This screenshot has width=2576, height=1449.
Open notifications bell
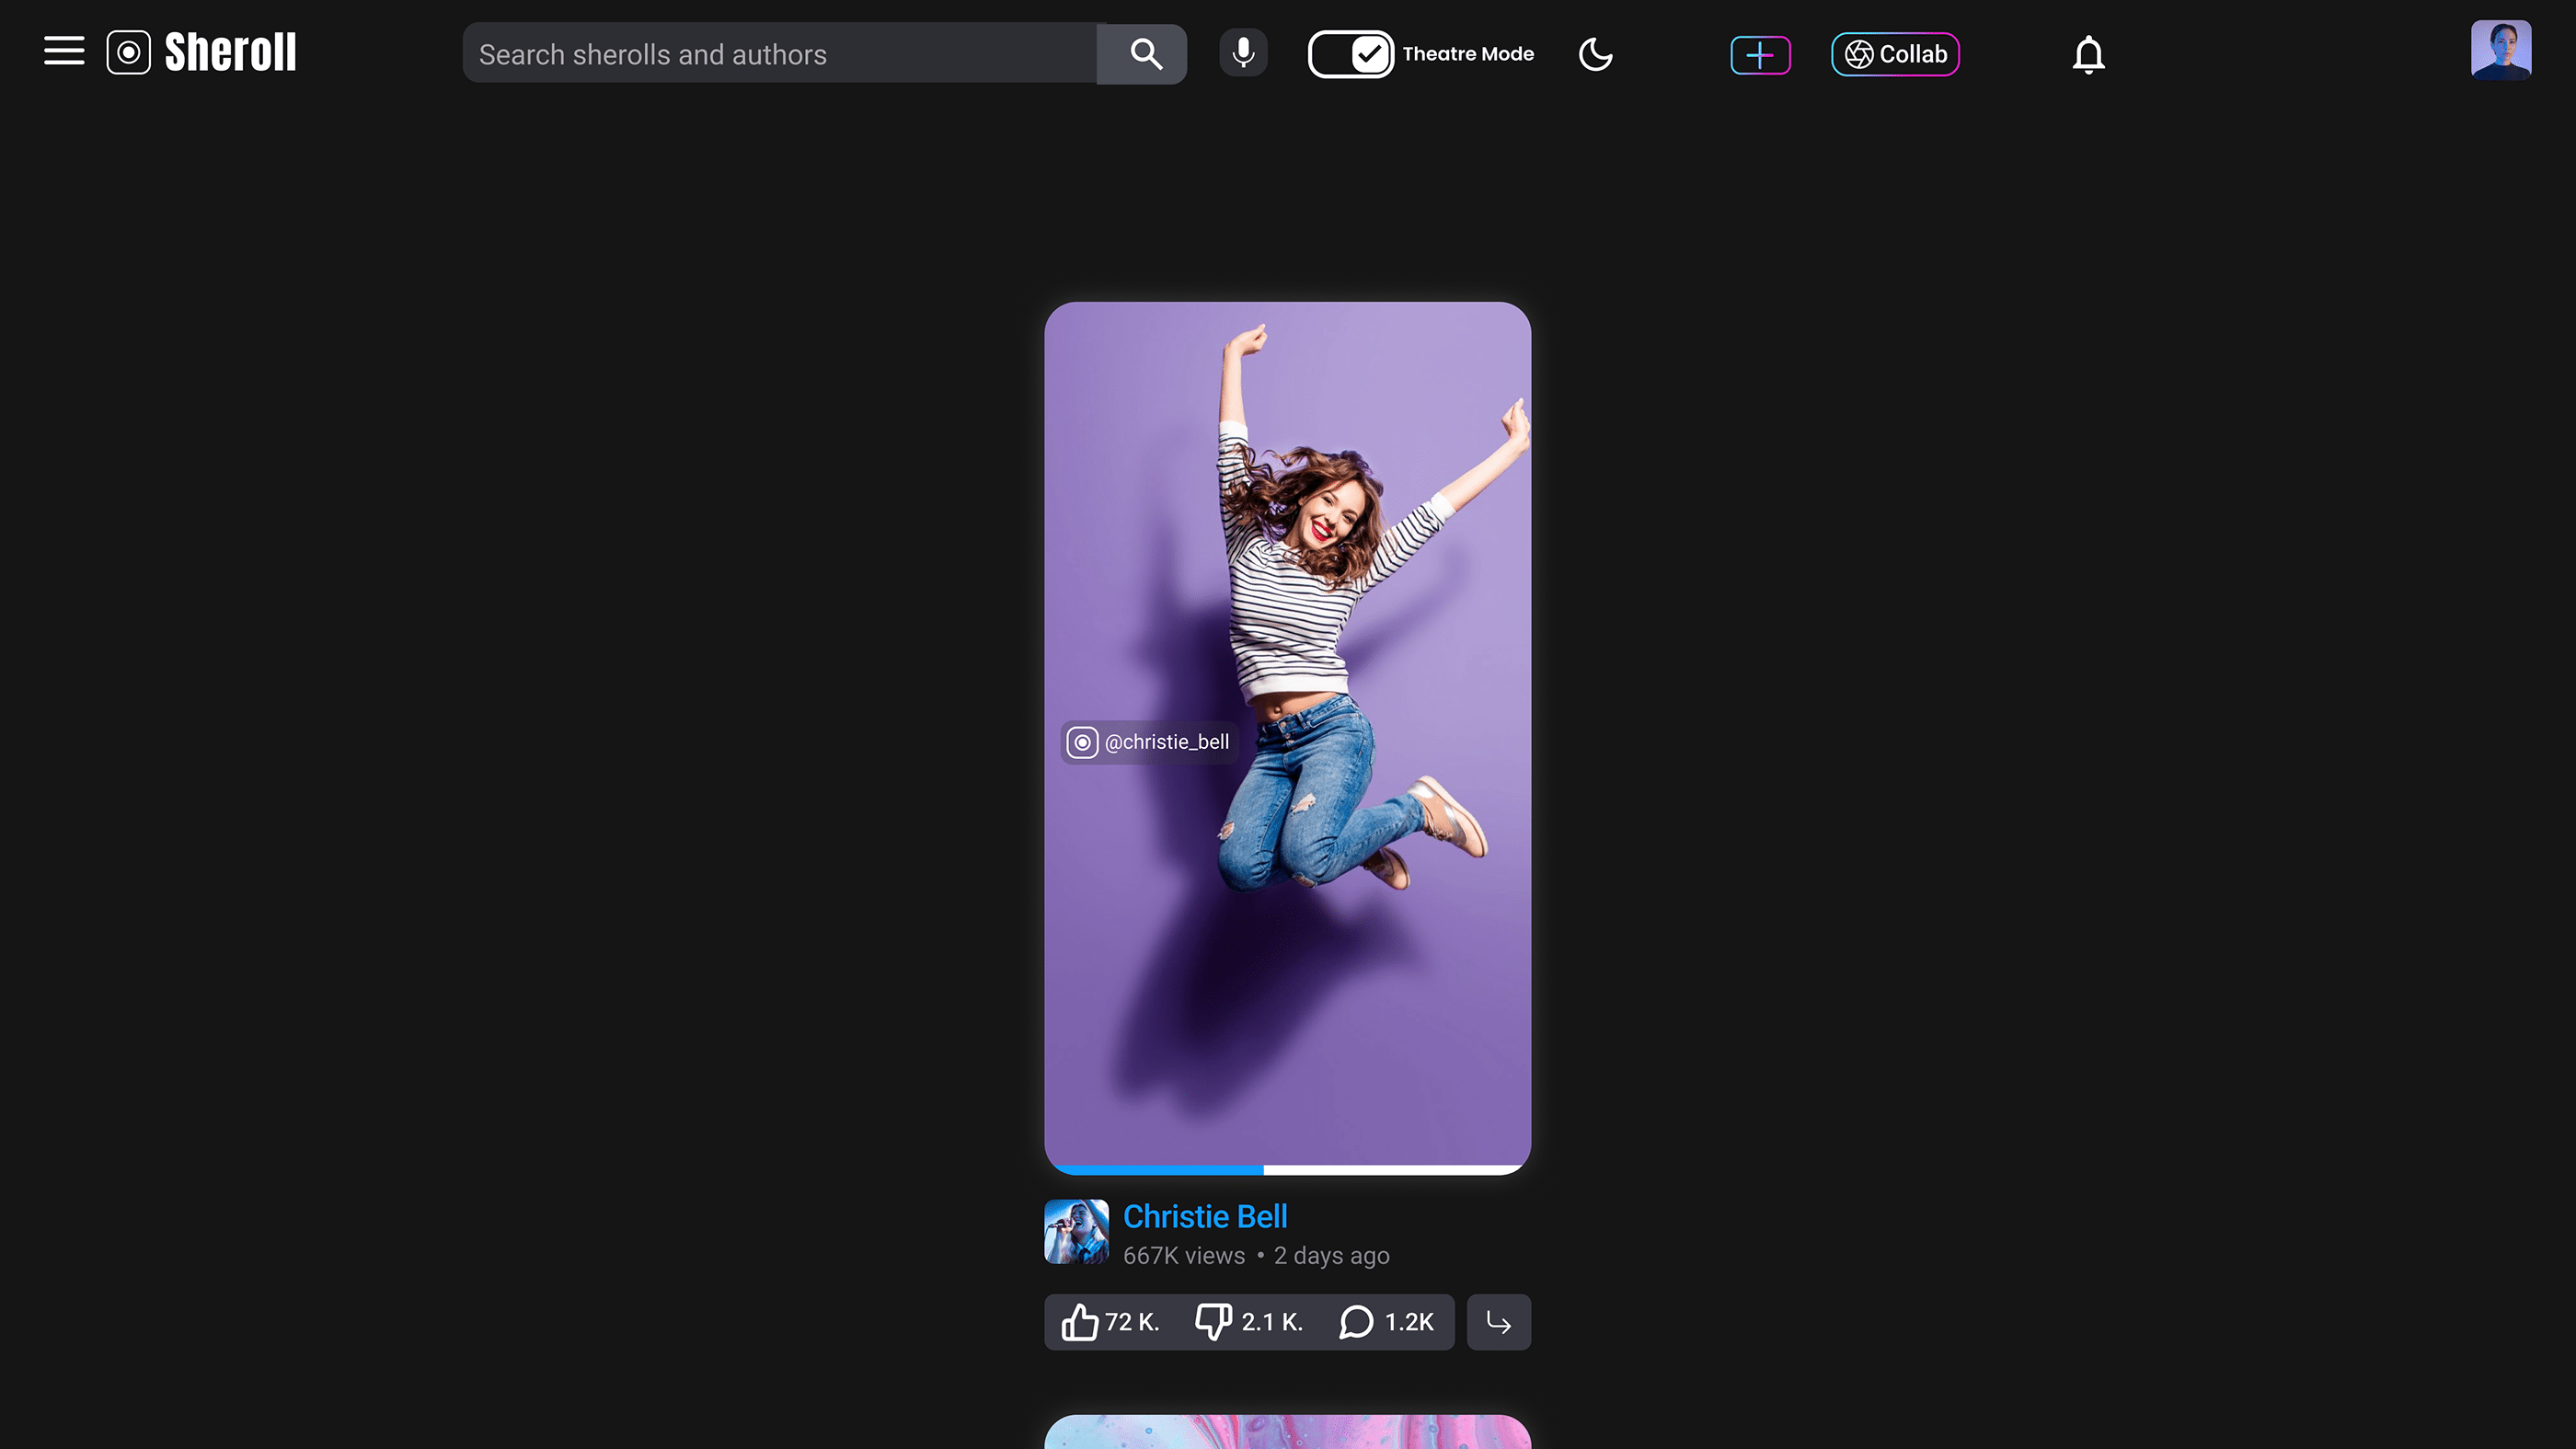point(2088,55)
